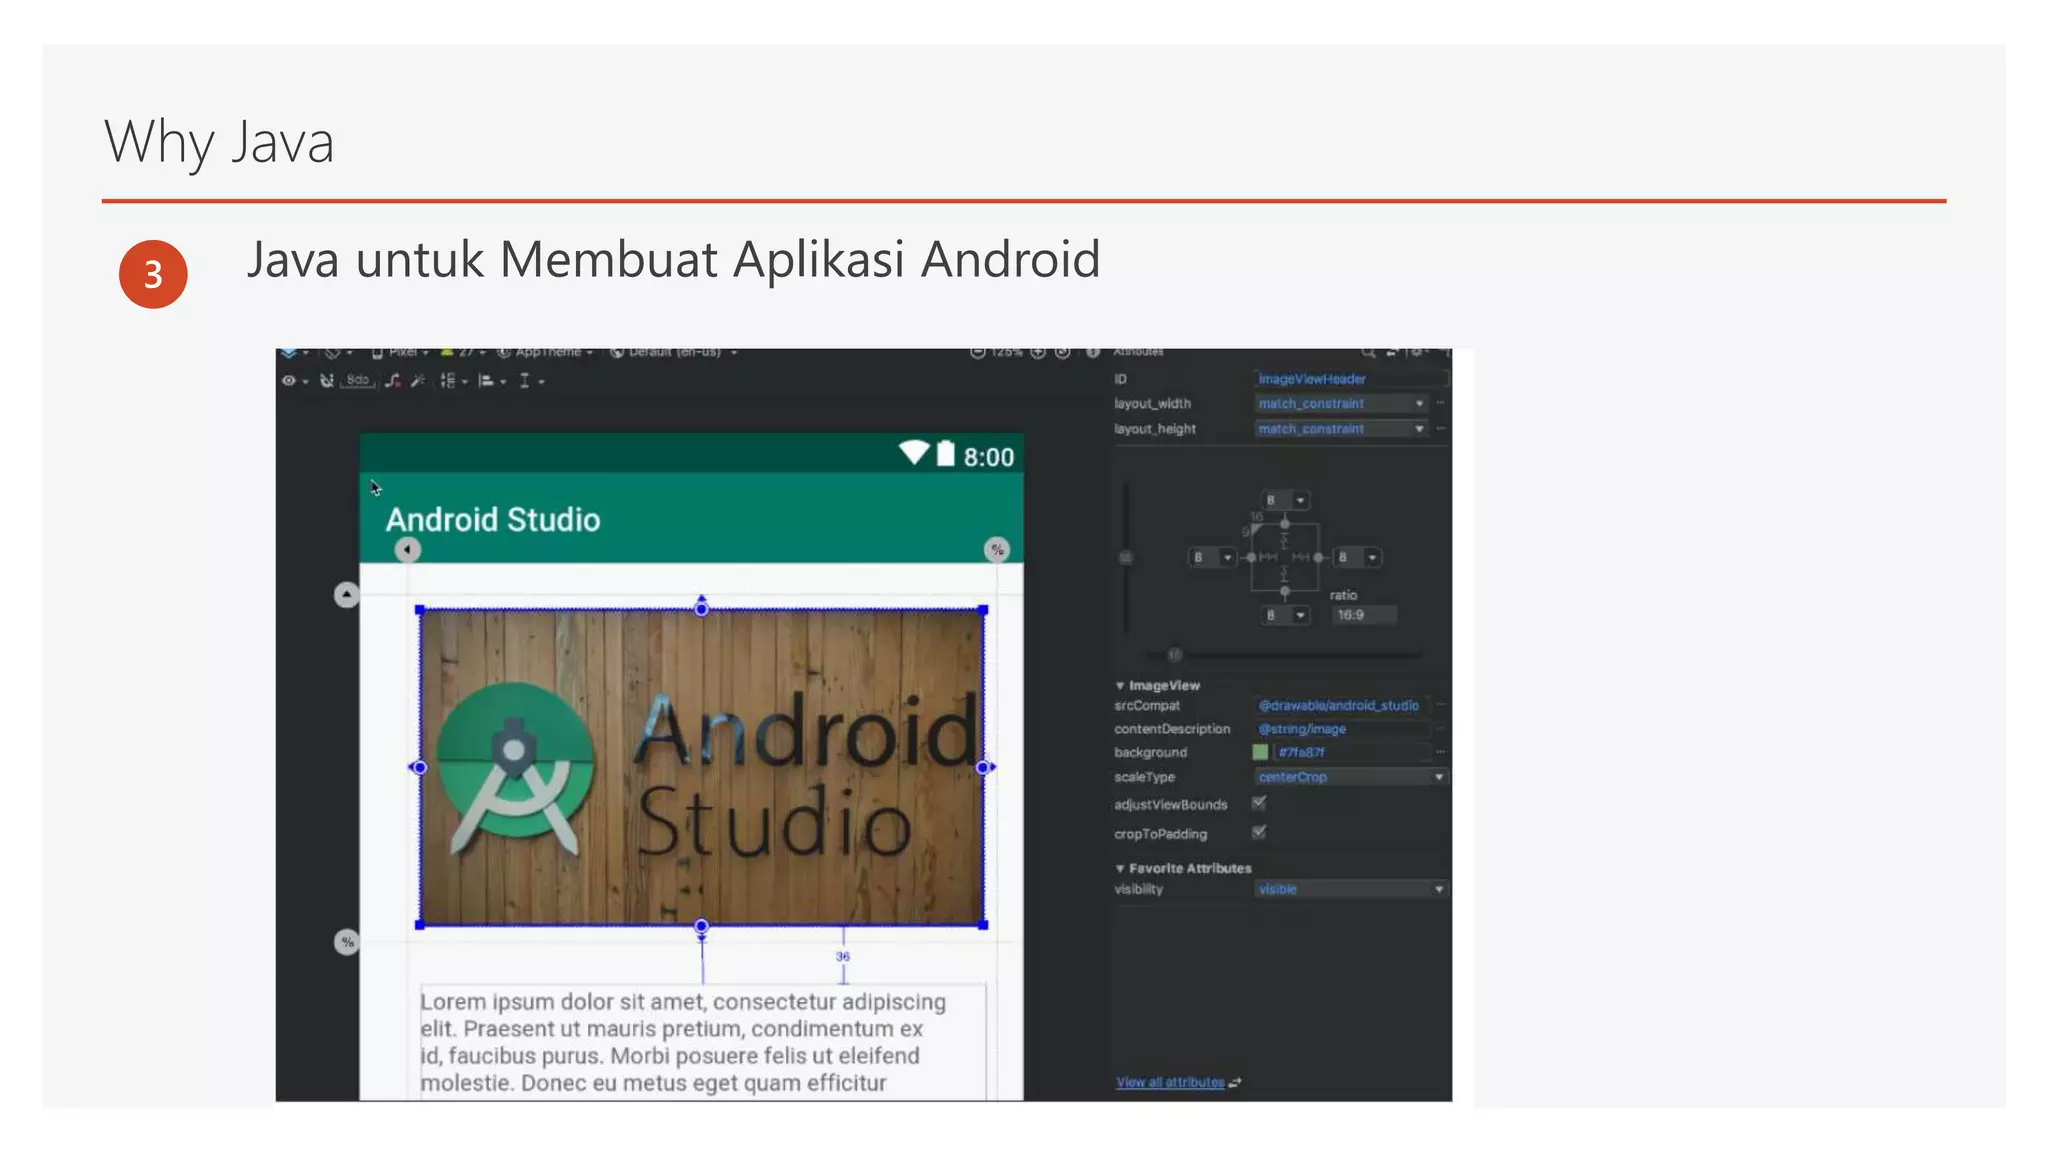
Task: Open the scaleType centerCrop dropdown
Action: click(1350, 777)
